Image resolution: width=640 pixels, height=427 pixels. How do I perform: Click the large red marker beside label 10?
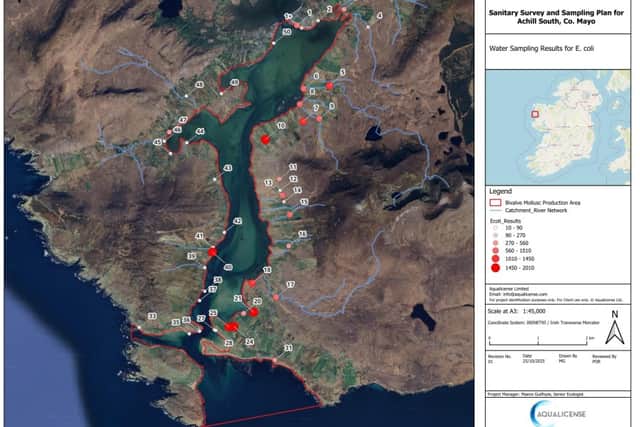point(265,140)
